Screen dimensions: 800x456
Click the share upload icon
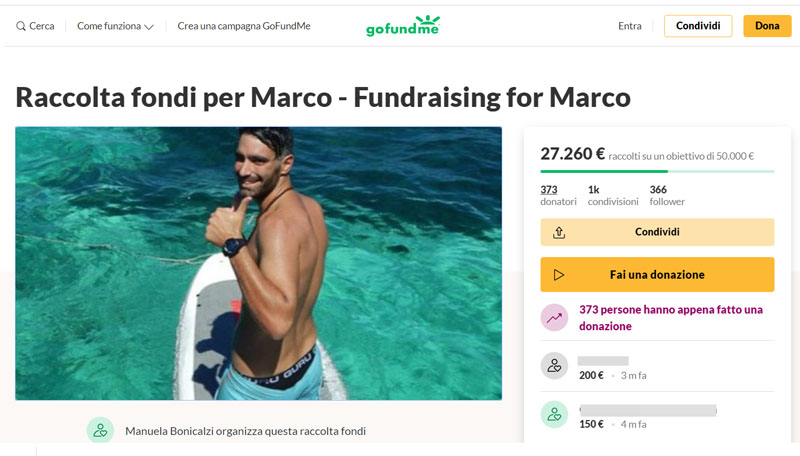559,232
